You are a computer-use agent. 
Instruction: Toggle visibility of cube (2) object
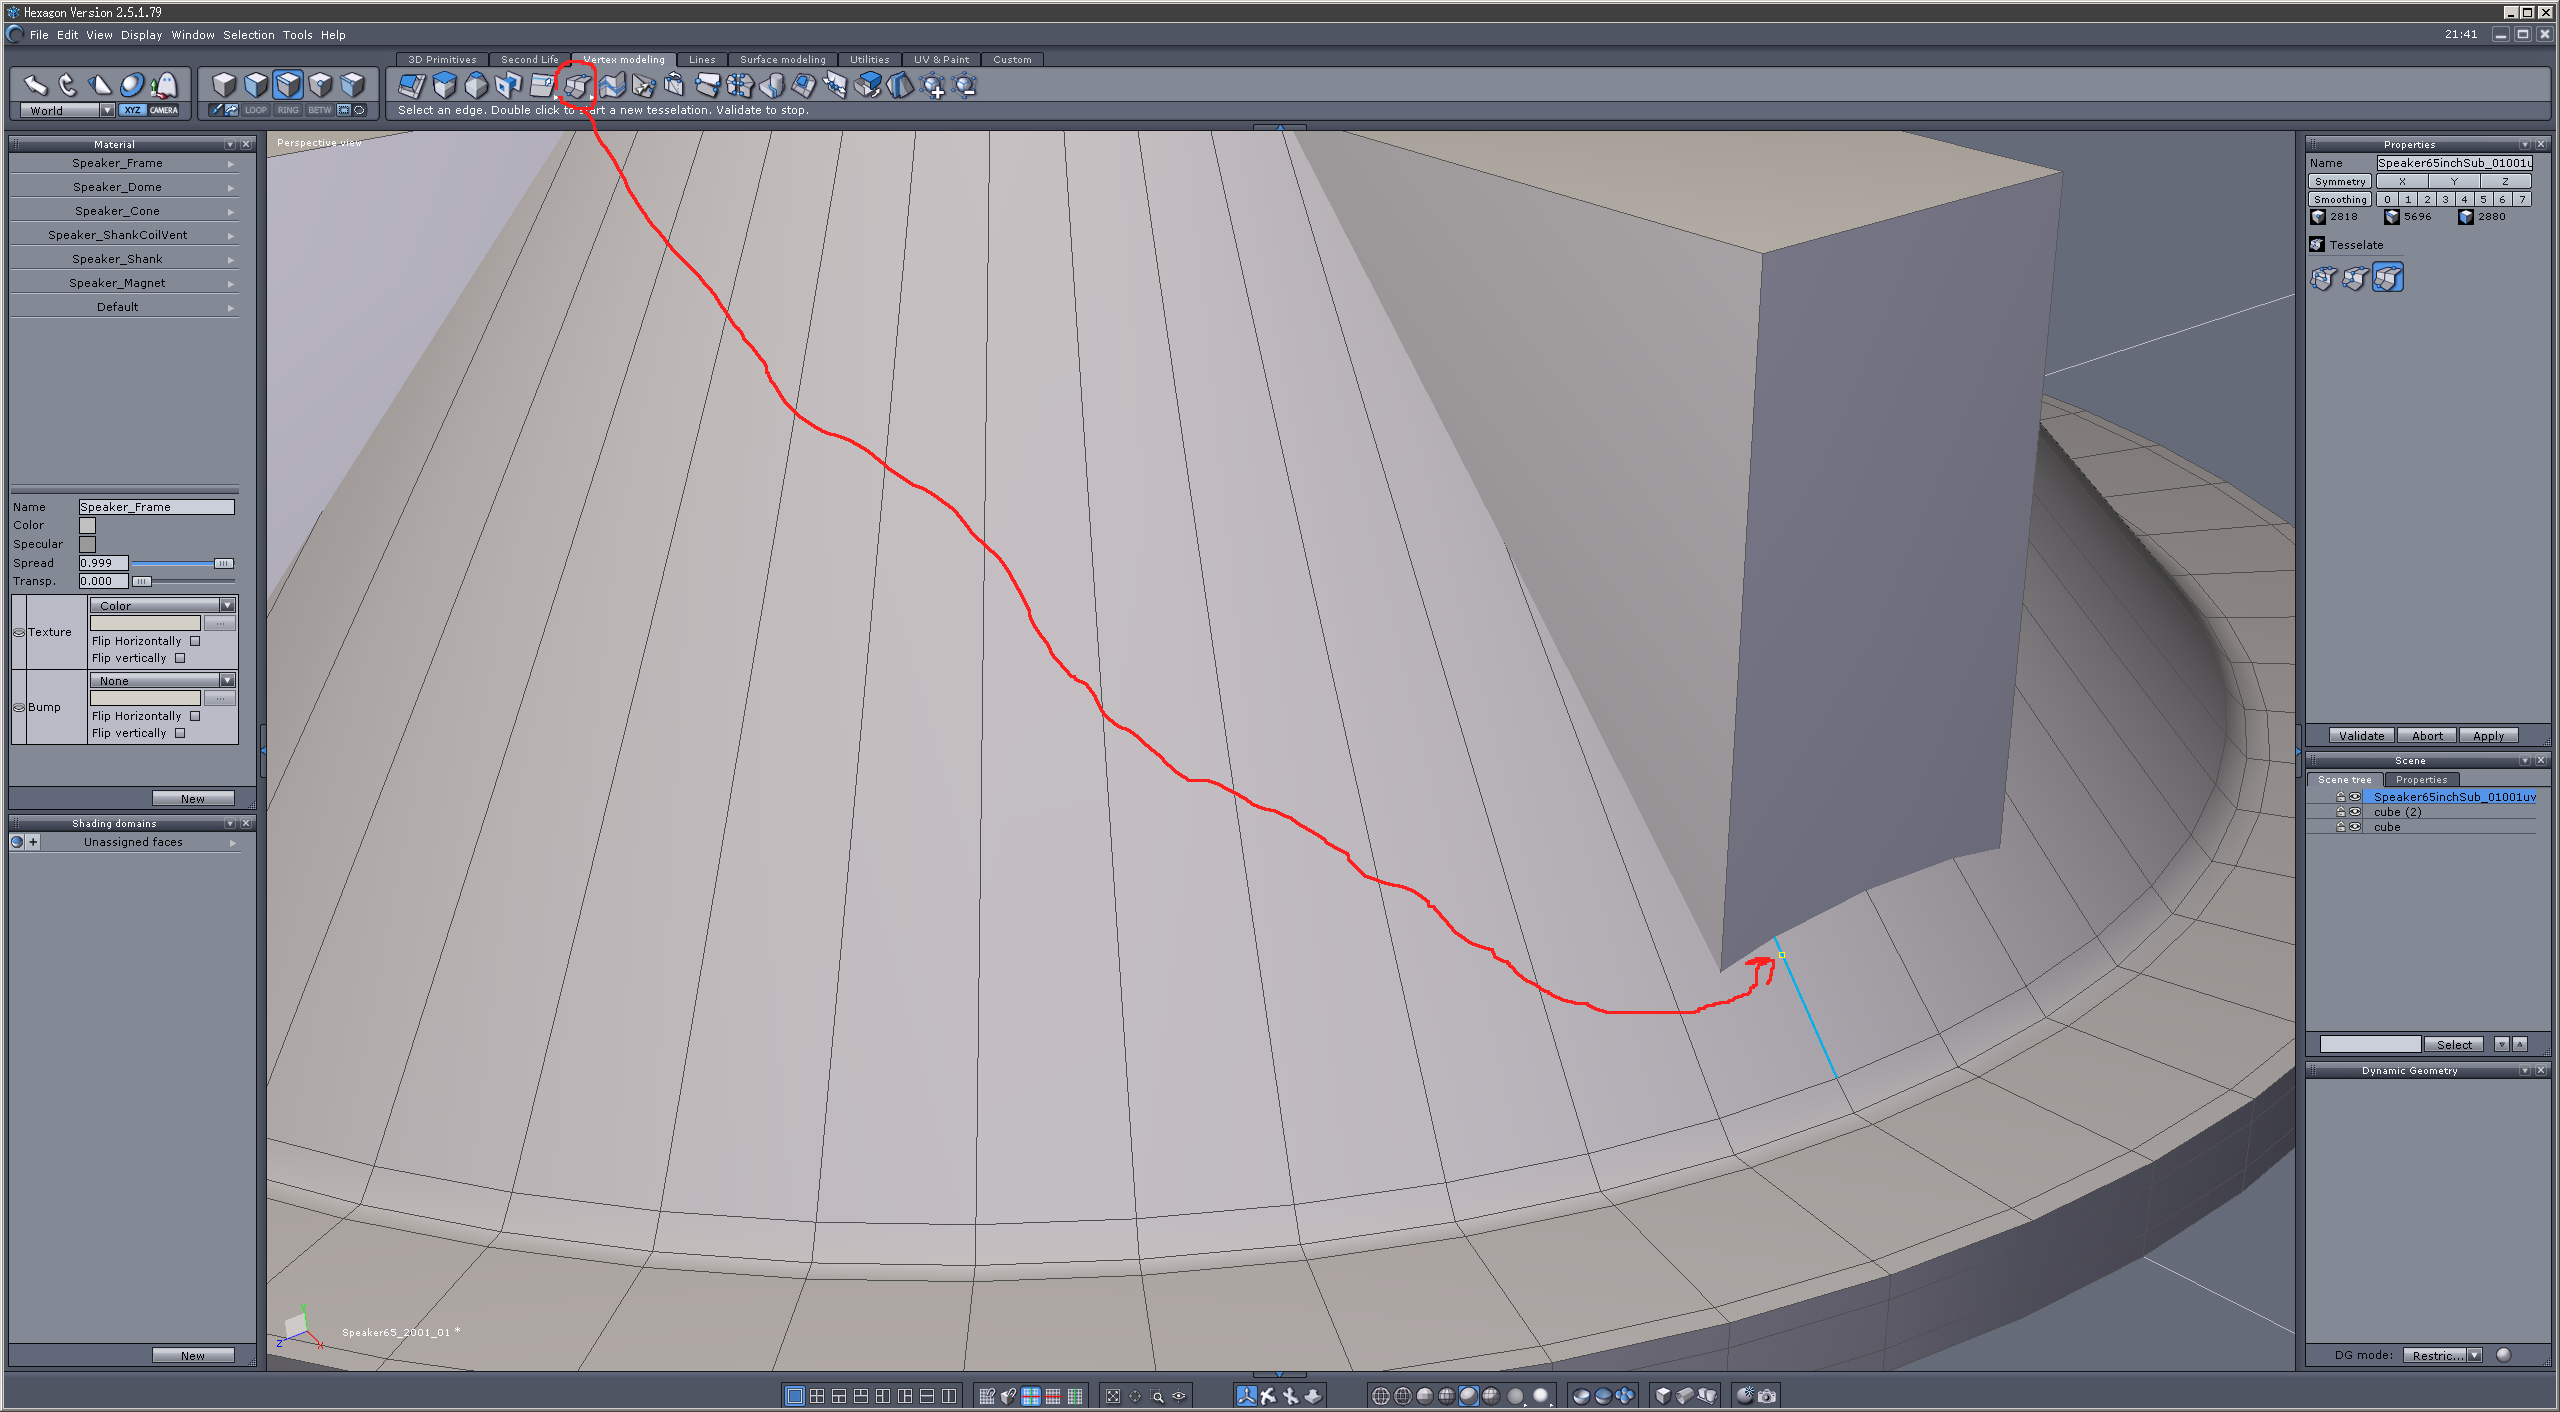2355,812
